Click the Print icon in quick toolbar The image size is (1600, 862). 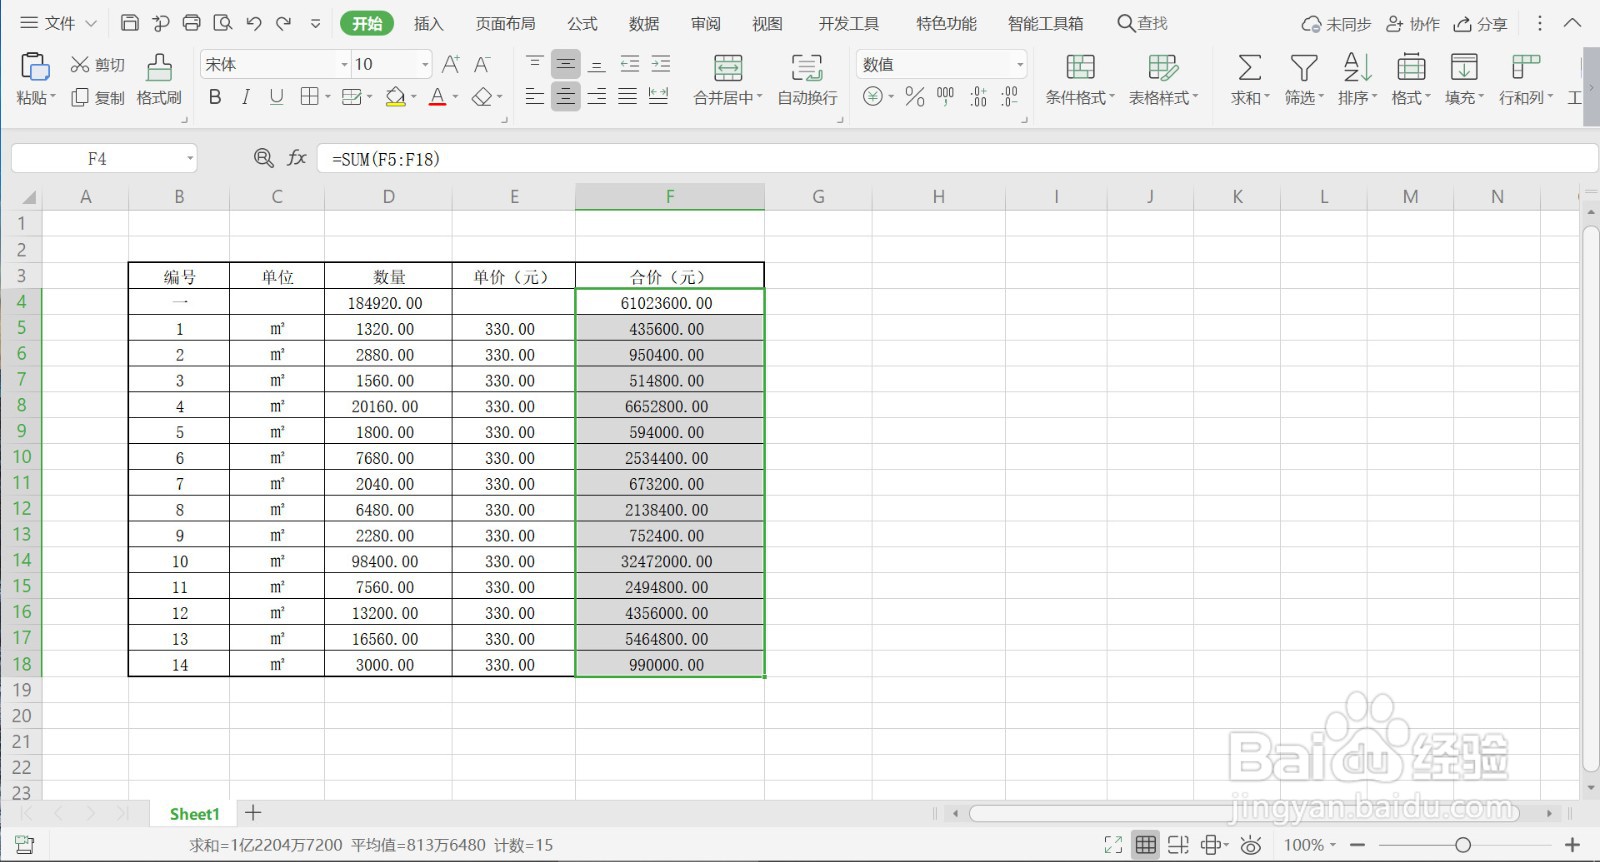click(x=192, y=23)
